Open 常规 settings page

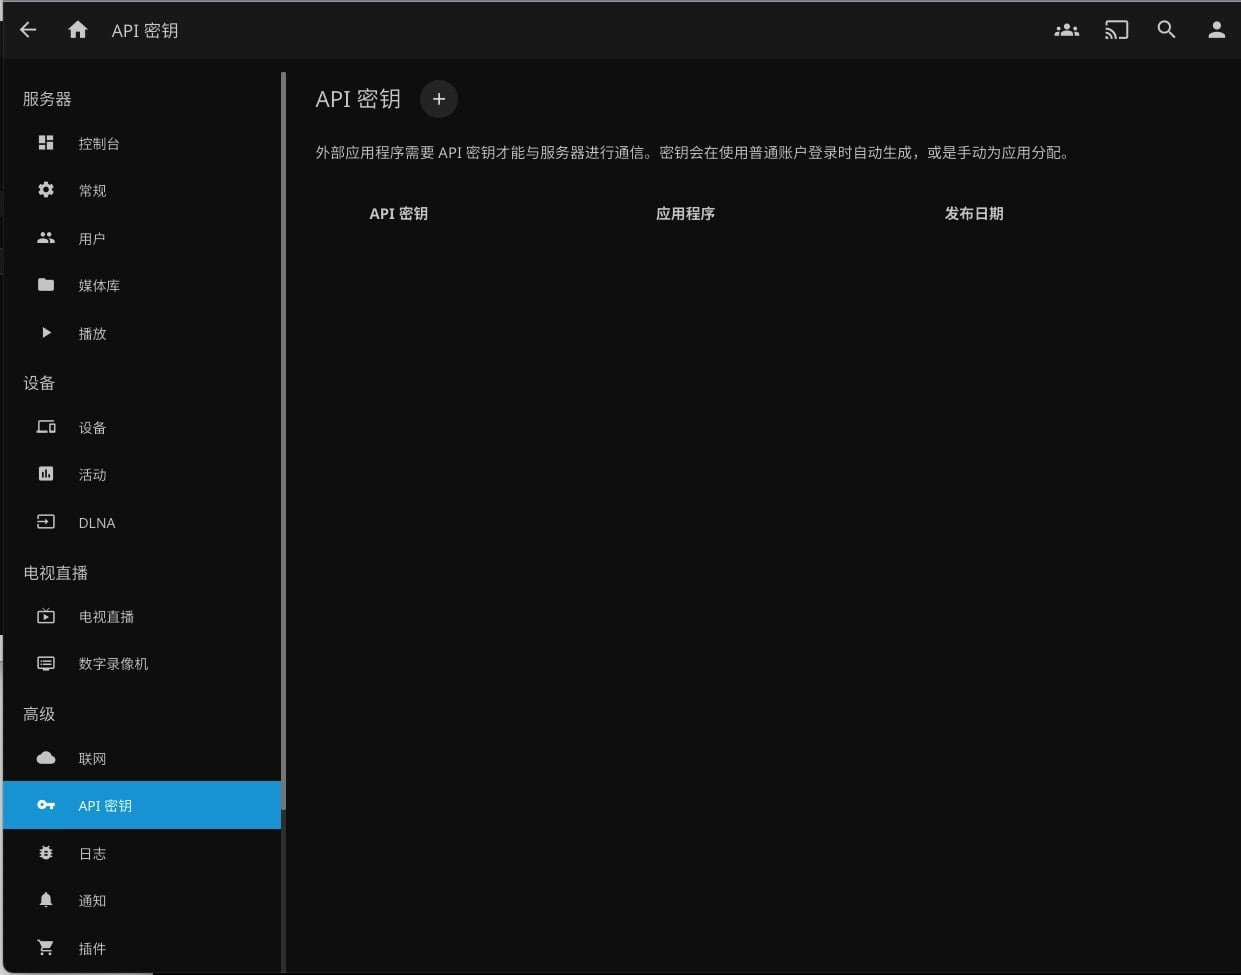(142, 190)
